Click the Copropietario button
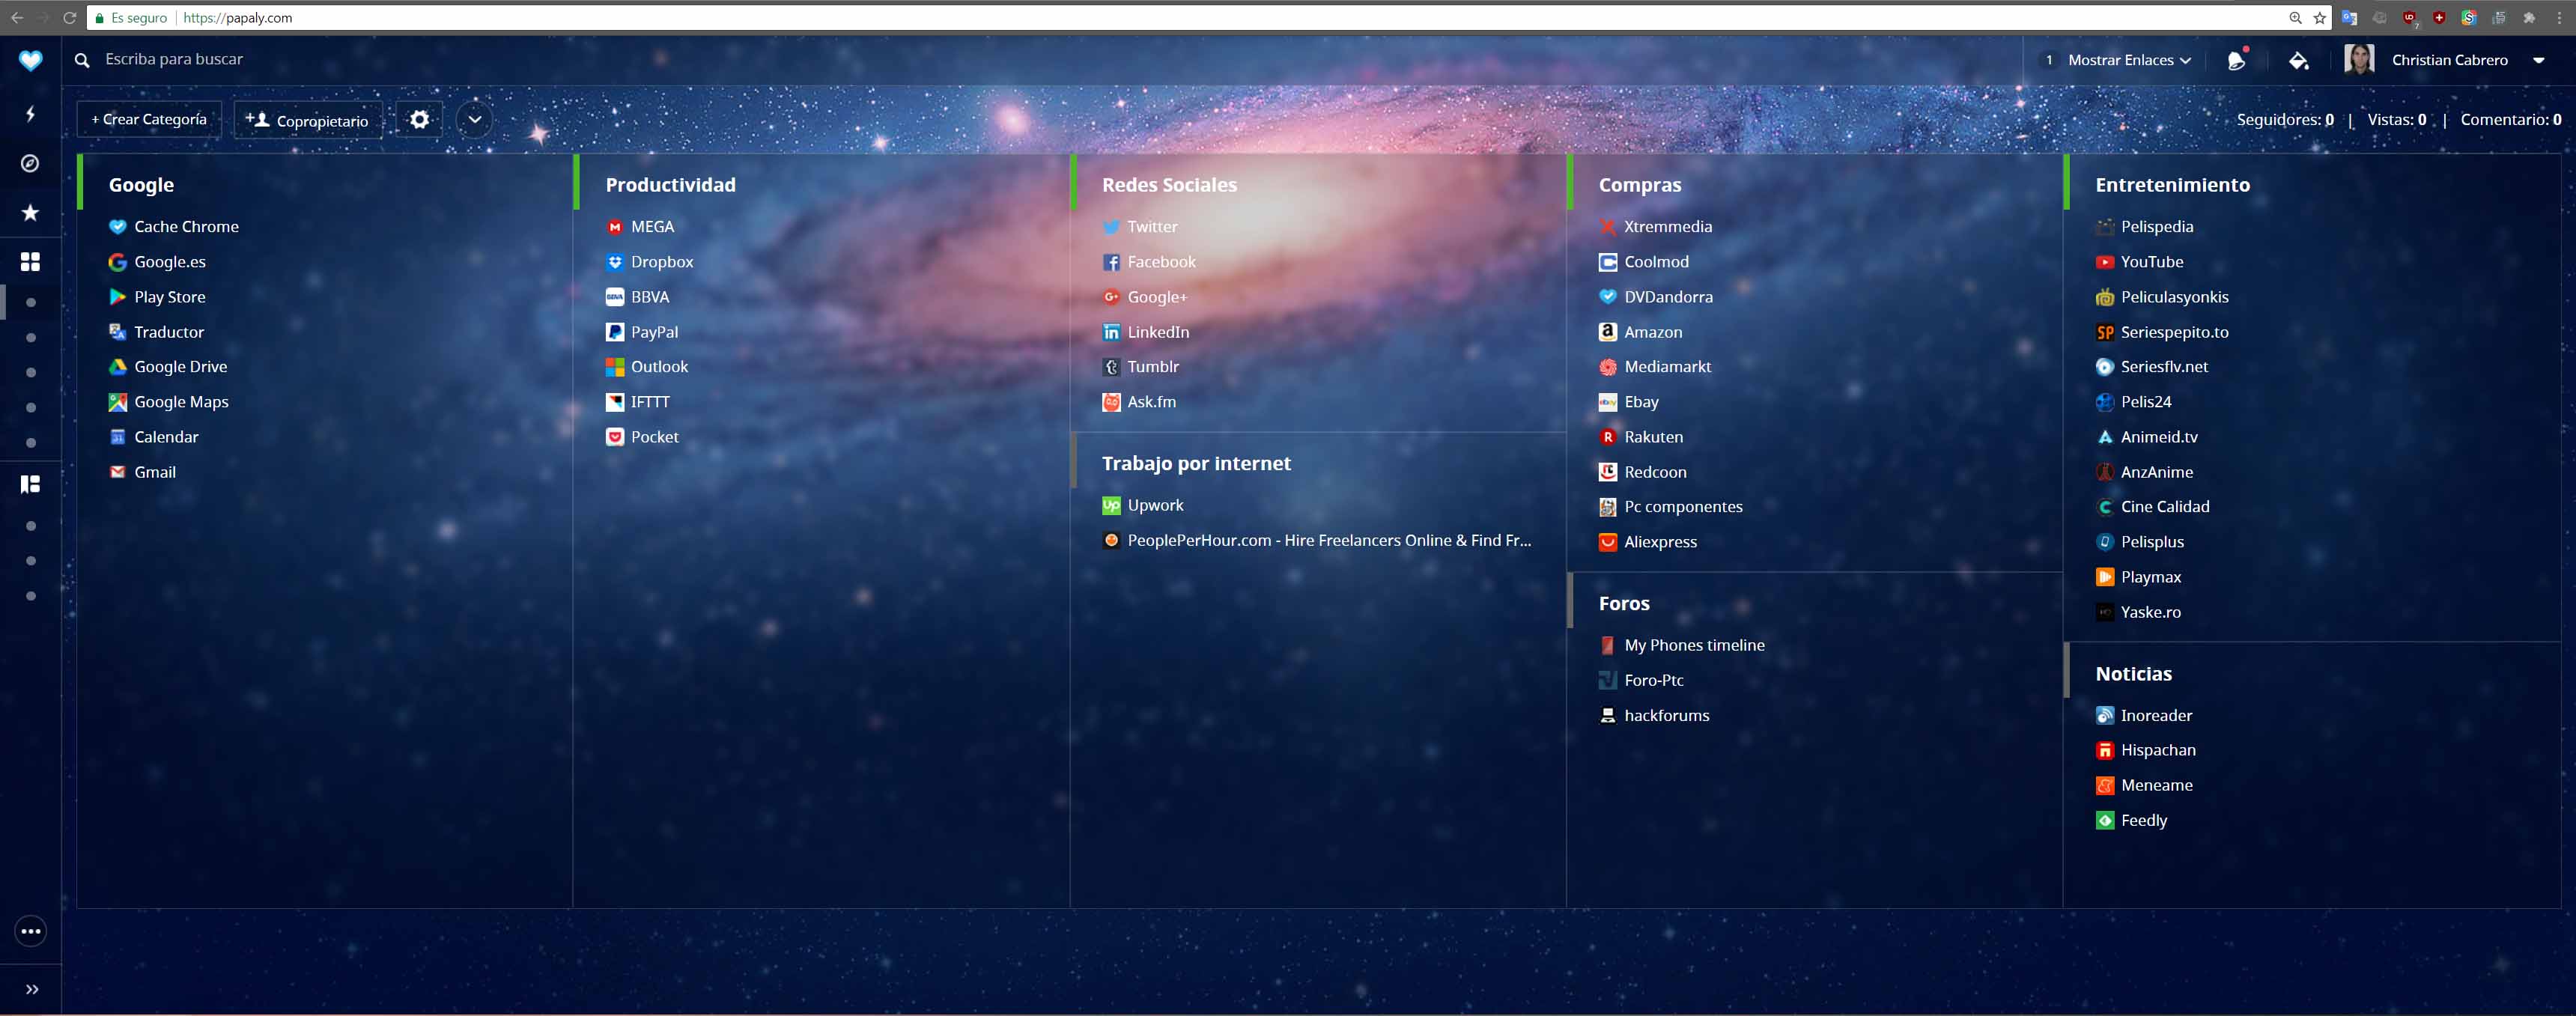Screen dimensions: 2576x1016 (308, 120)
